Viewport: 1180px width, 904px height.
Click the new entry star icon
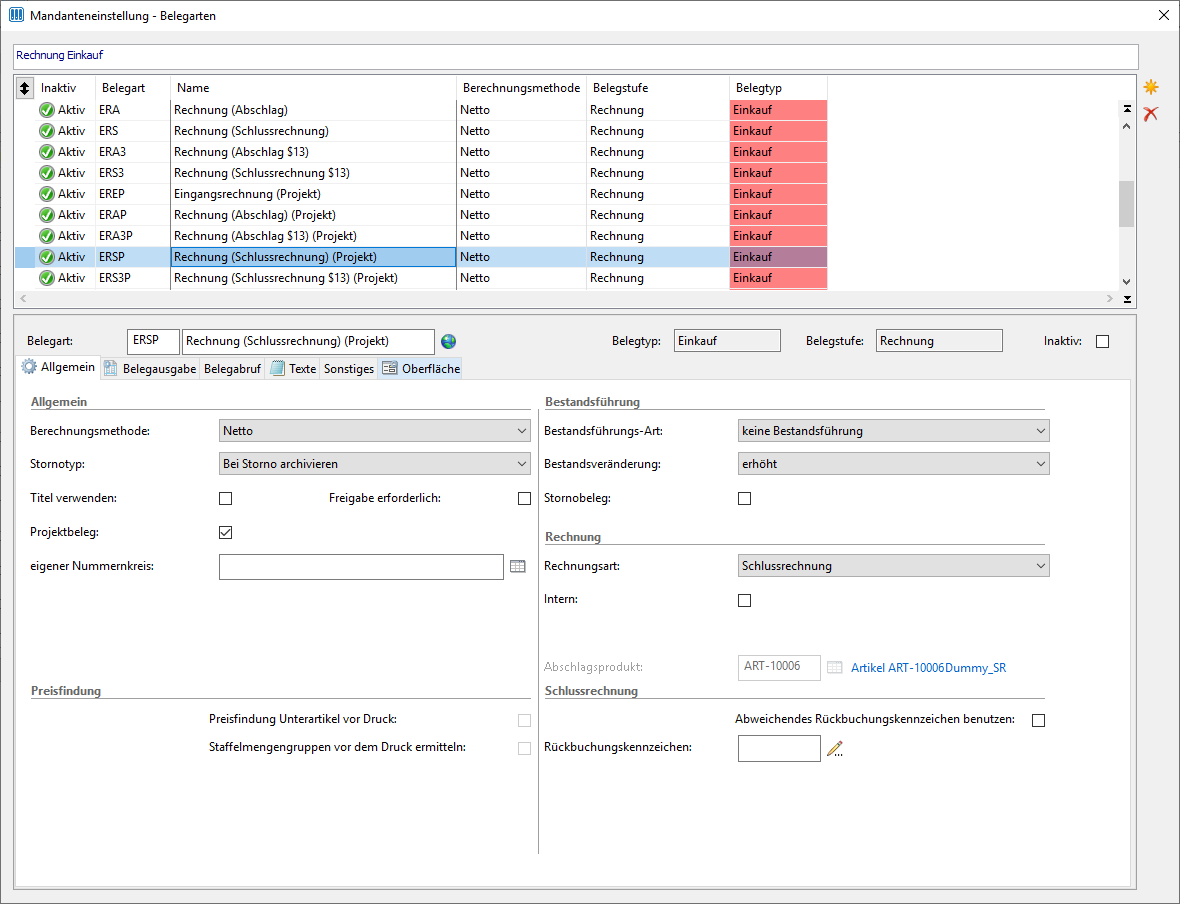[x=1151, y=87]
